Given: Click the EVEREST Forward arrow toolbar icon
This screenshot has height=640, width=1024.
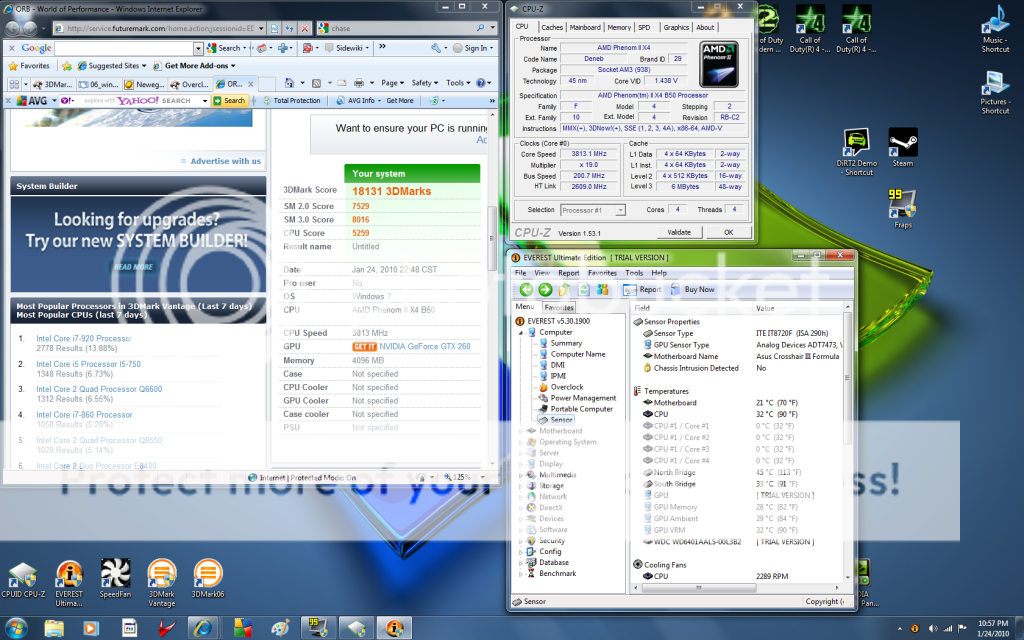Looking at the screenshot, I should coord(545,289).
